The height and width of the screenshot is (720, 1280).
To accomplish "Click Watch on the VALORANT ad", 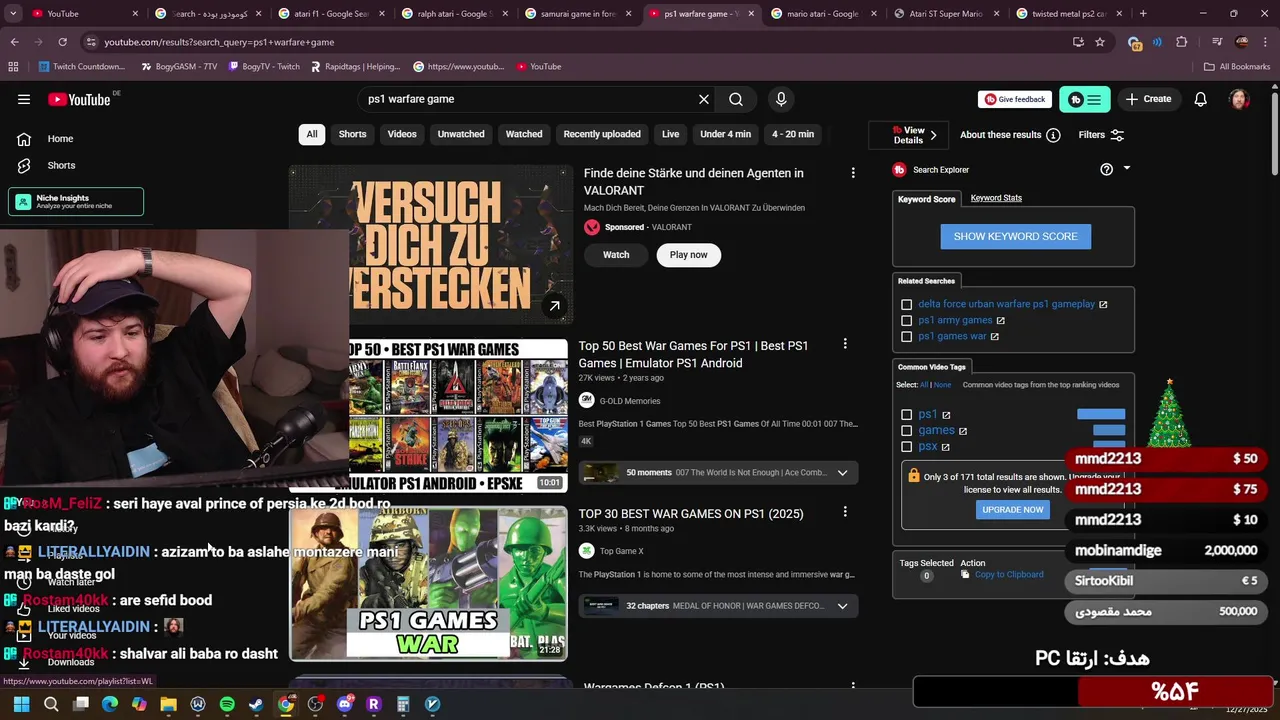I will (x=616, y=254).
